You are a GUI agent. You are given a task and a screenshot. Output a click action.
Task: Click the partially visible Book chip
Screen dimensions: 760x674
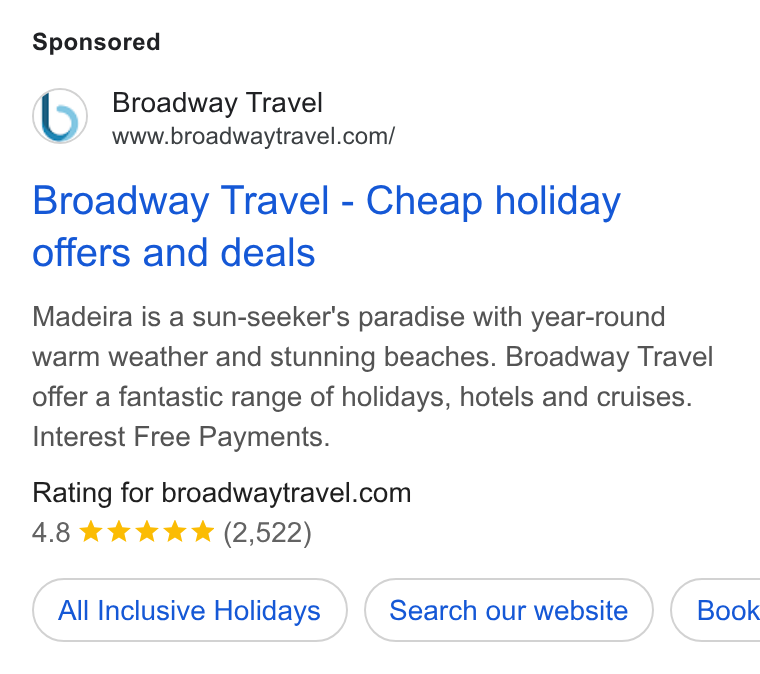(716, 610)
